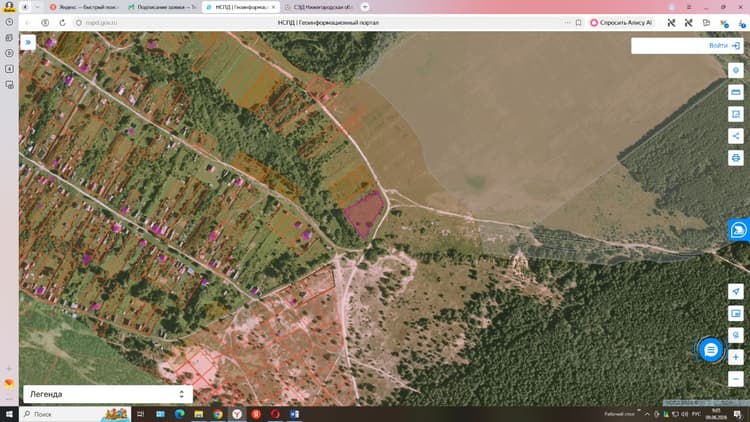750x422 pixels.
Task: Reload the page with refresh icon
Action: pyautogui.click(x=62, y=22)
